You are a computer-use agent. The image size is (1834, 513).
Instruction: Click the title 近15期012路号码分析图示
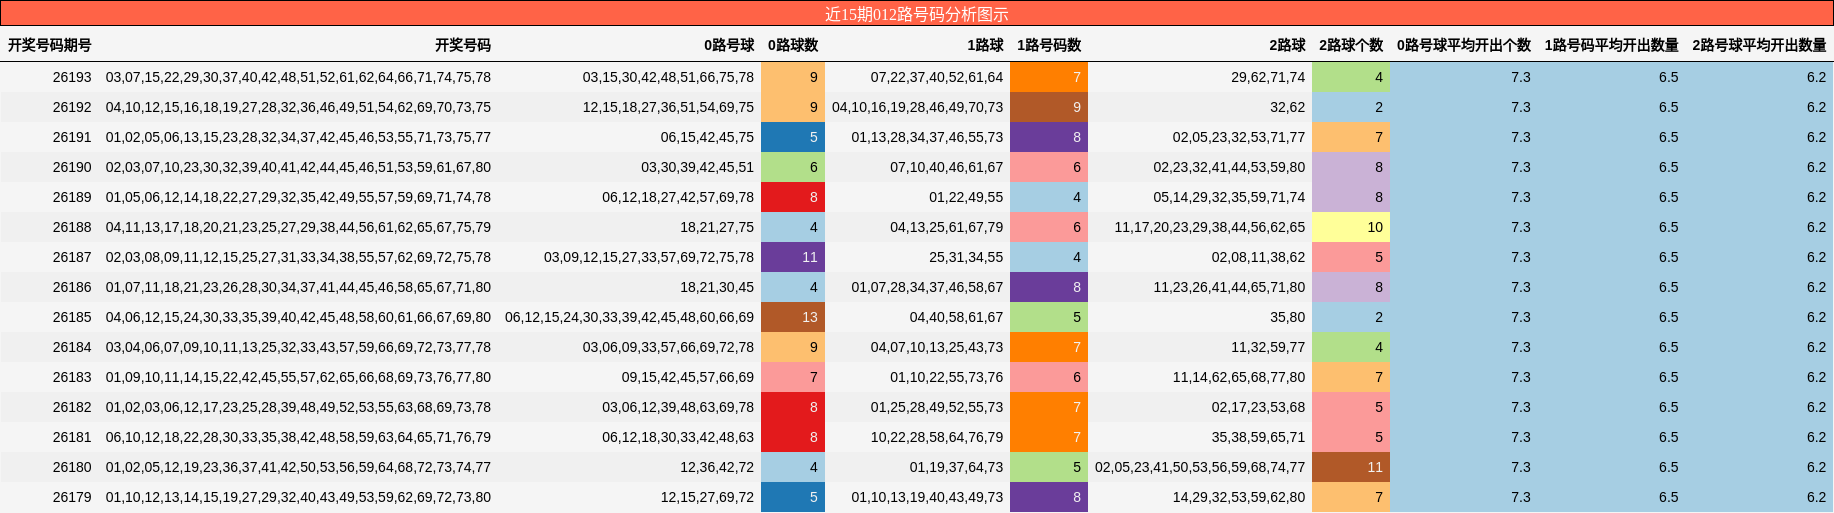click(x=916, y=14)
